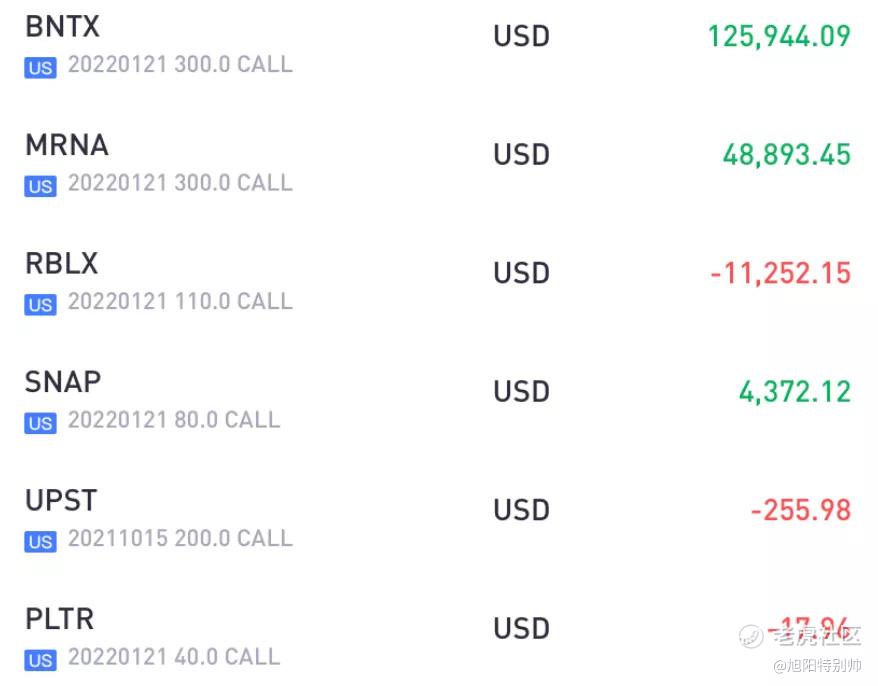The image size is (878, 686).
Task: Tap the SNAP ticker name
Action: coord(63,382)
